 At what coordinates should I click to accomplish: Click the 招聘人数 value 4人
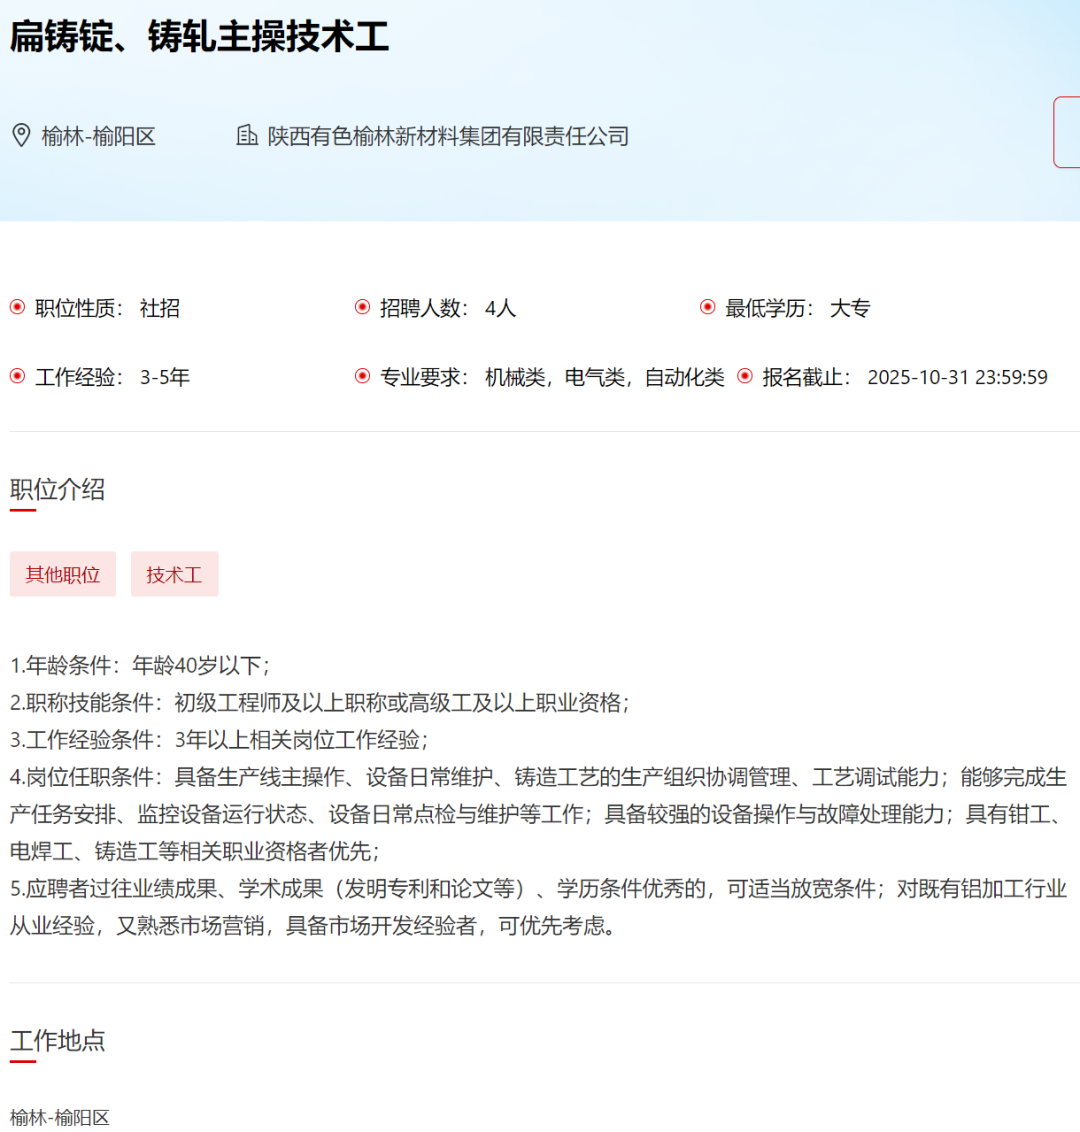[x=500, y=308]
